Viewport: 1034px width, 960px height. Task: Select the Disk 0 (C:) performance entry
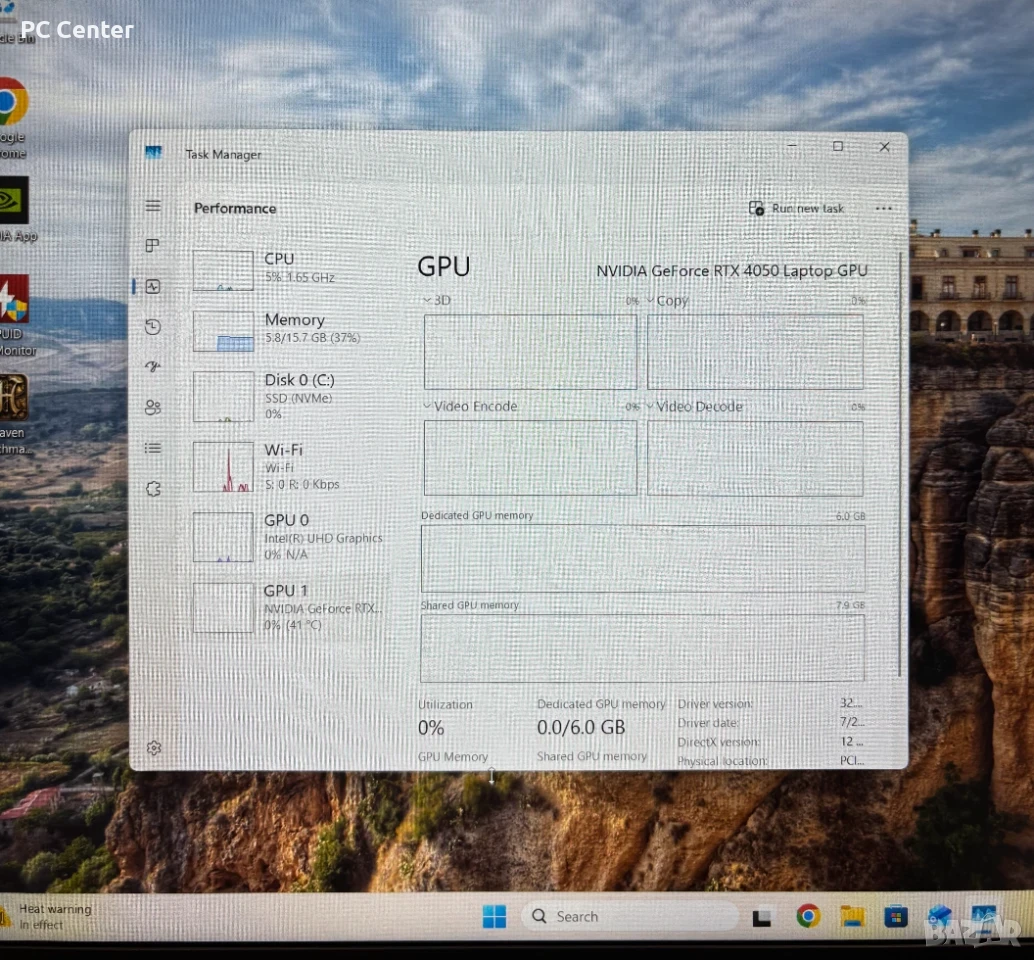[290, 396]
